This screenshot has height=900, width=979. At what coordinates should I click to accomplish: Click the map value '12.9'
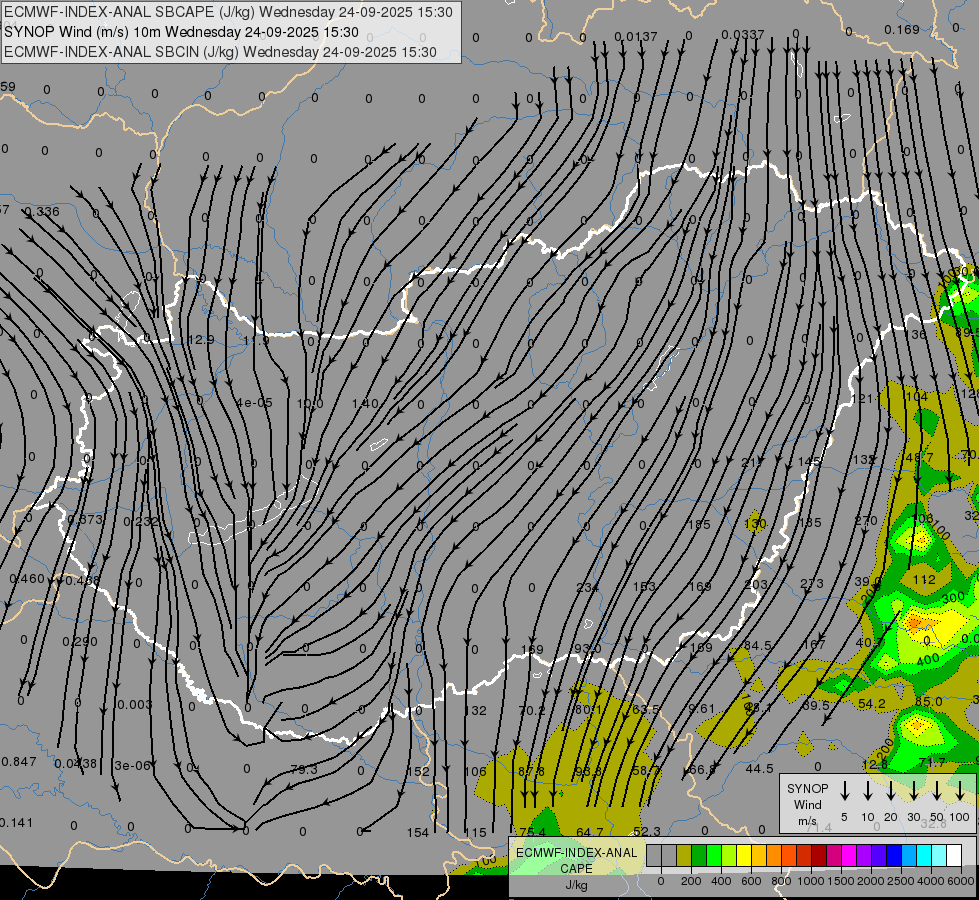[x=200, y=340]
